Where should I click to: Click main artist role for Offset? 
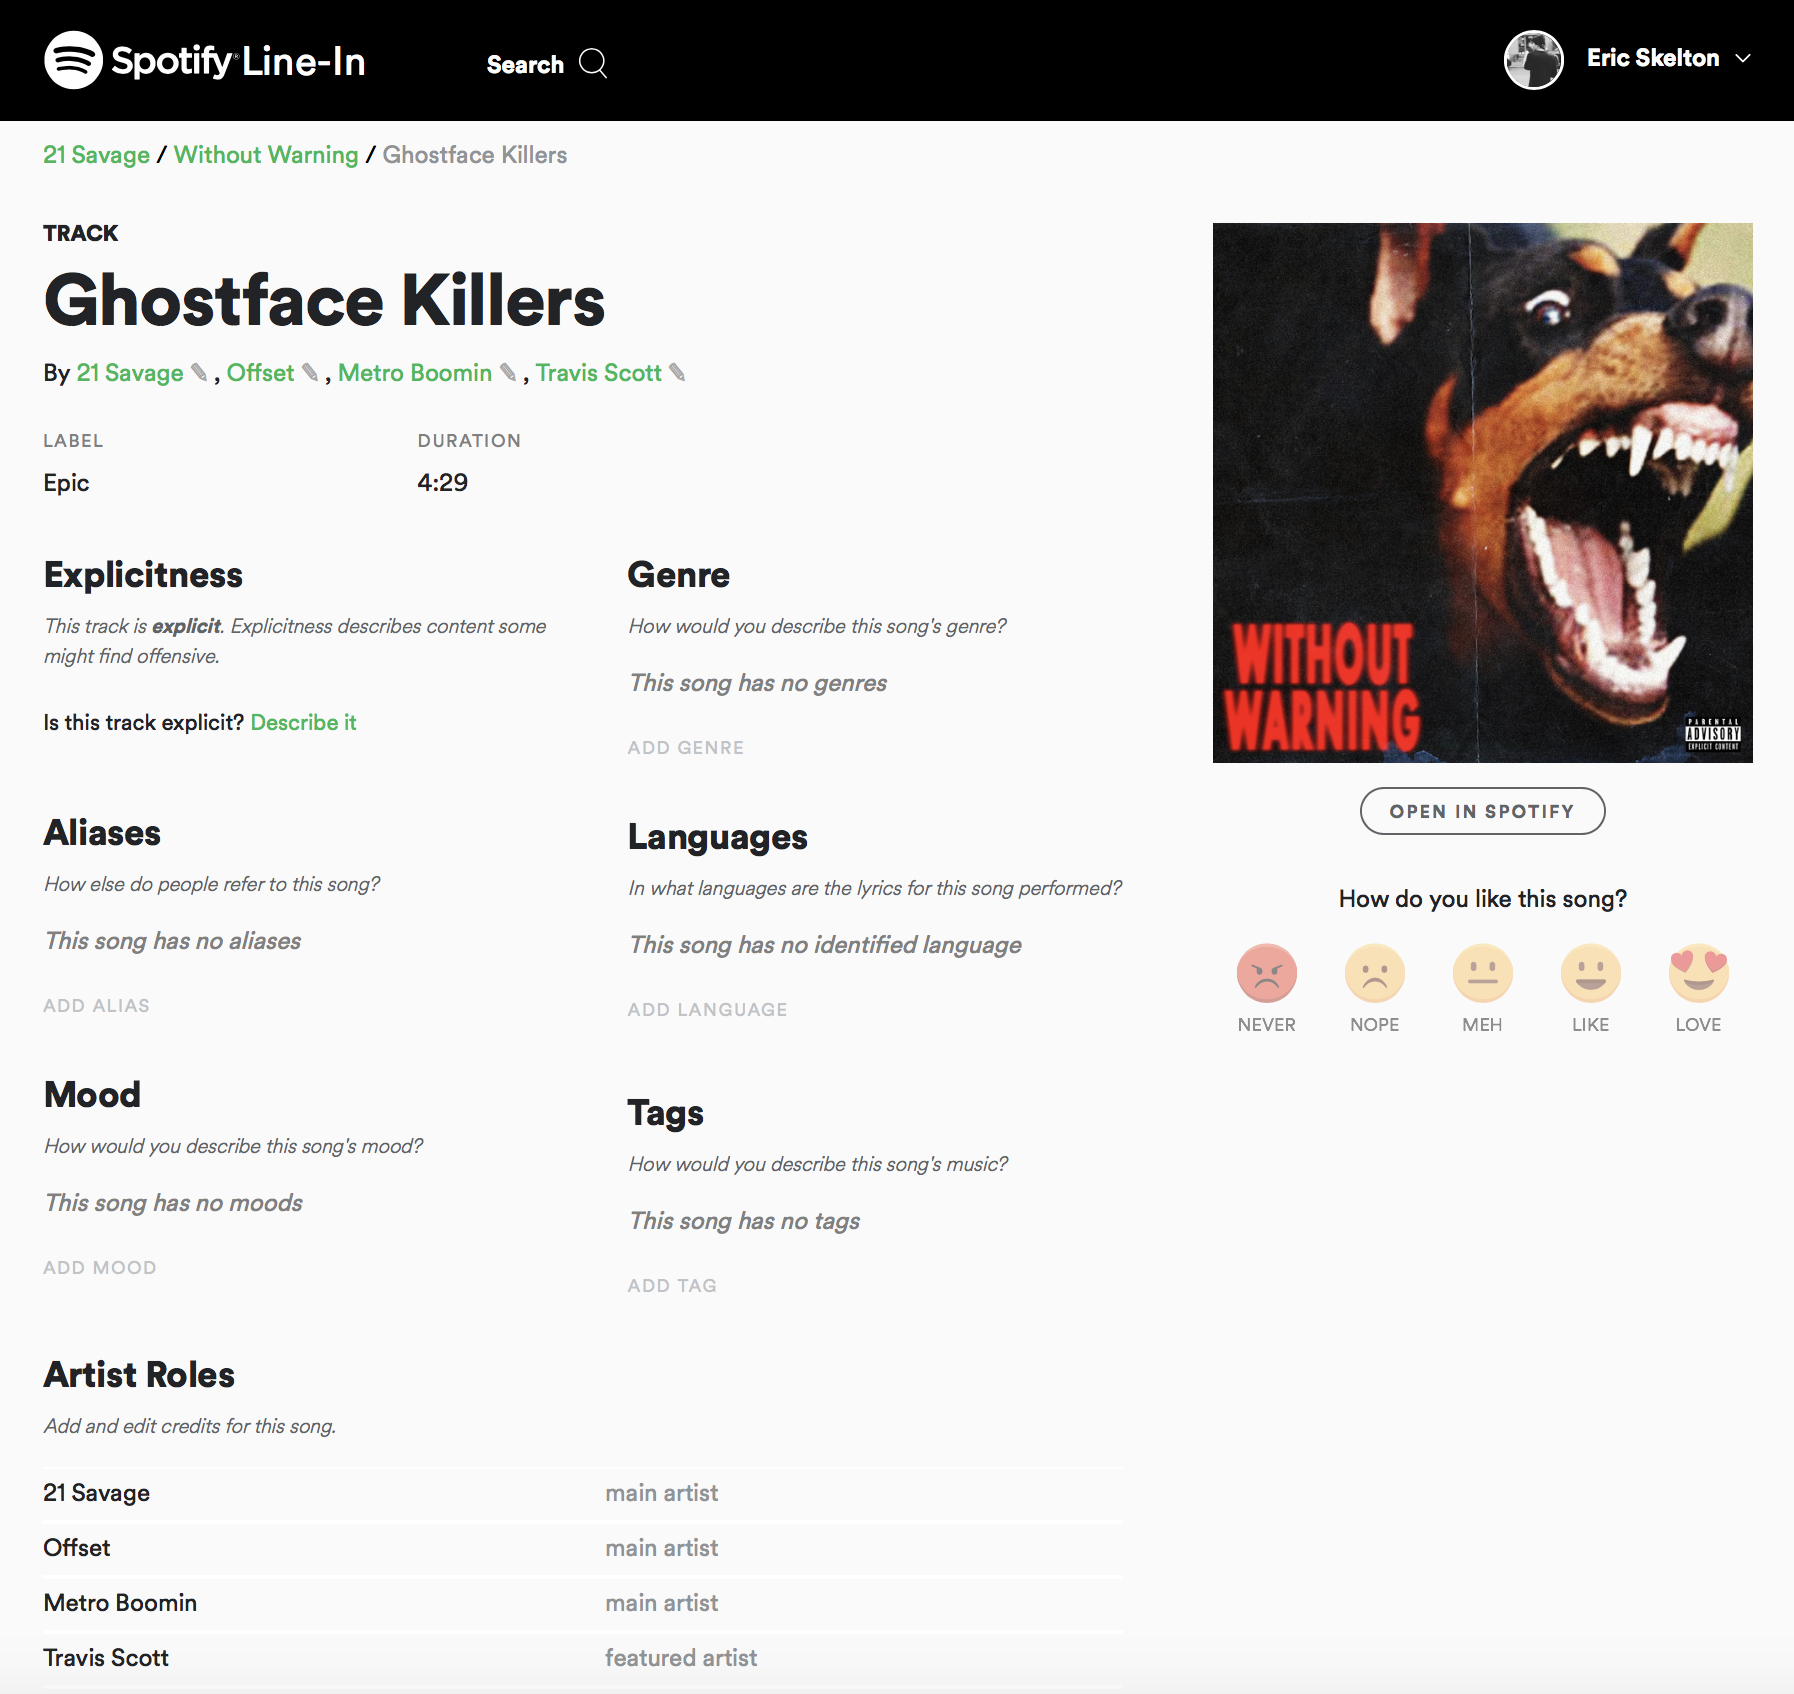pyautogui.click(x=662, y=1548)
